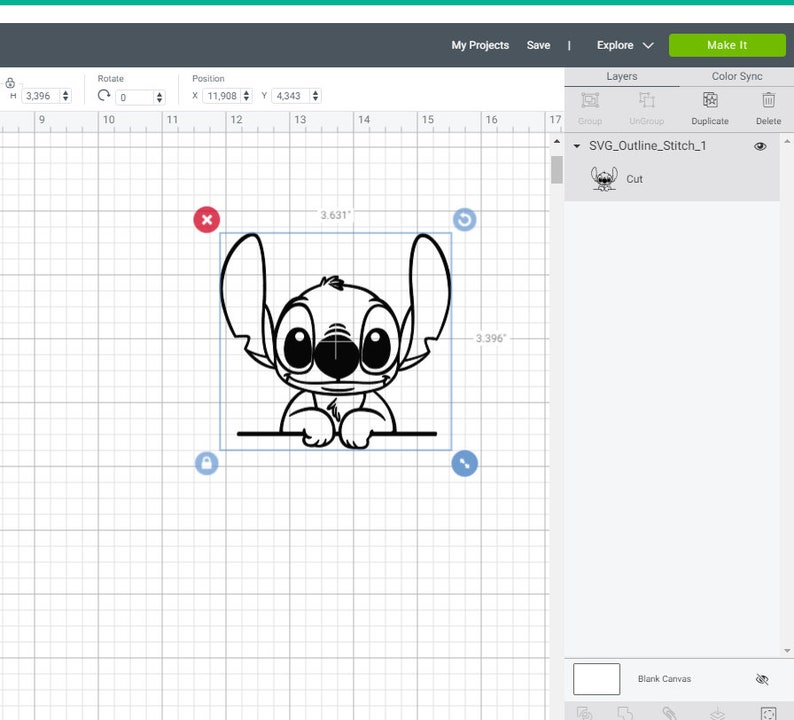The image size is (794, 720).
Task: Click Layers panel scroll up arrow
Action: pyautogui.click(x=787, y=141)
